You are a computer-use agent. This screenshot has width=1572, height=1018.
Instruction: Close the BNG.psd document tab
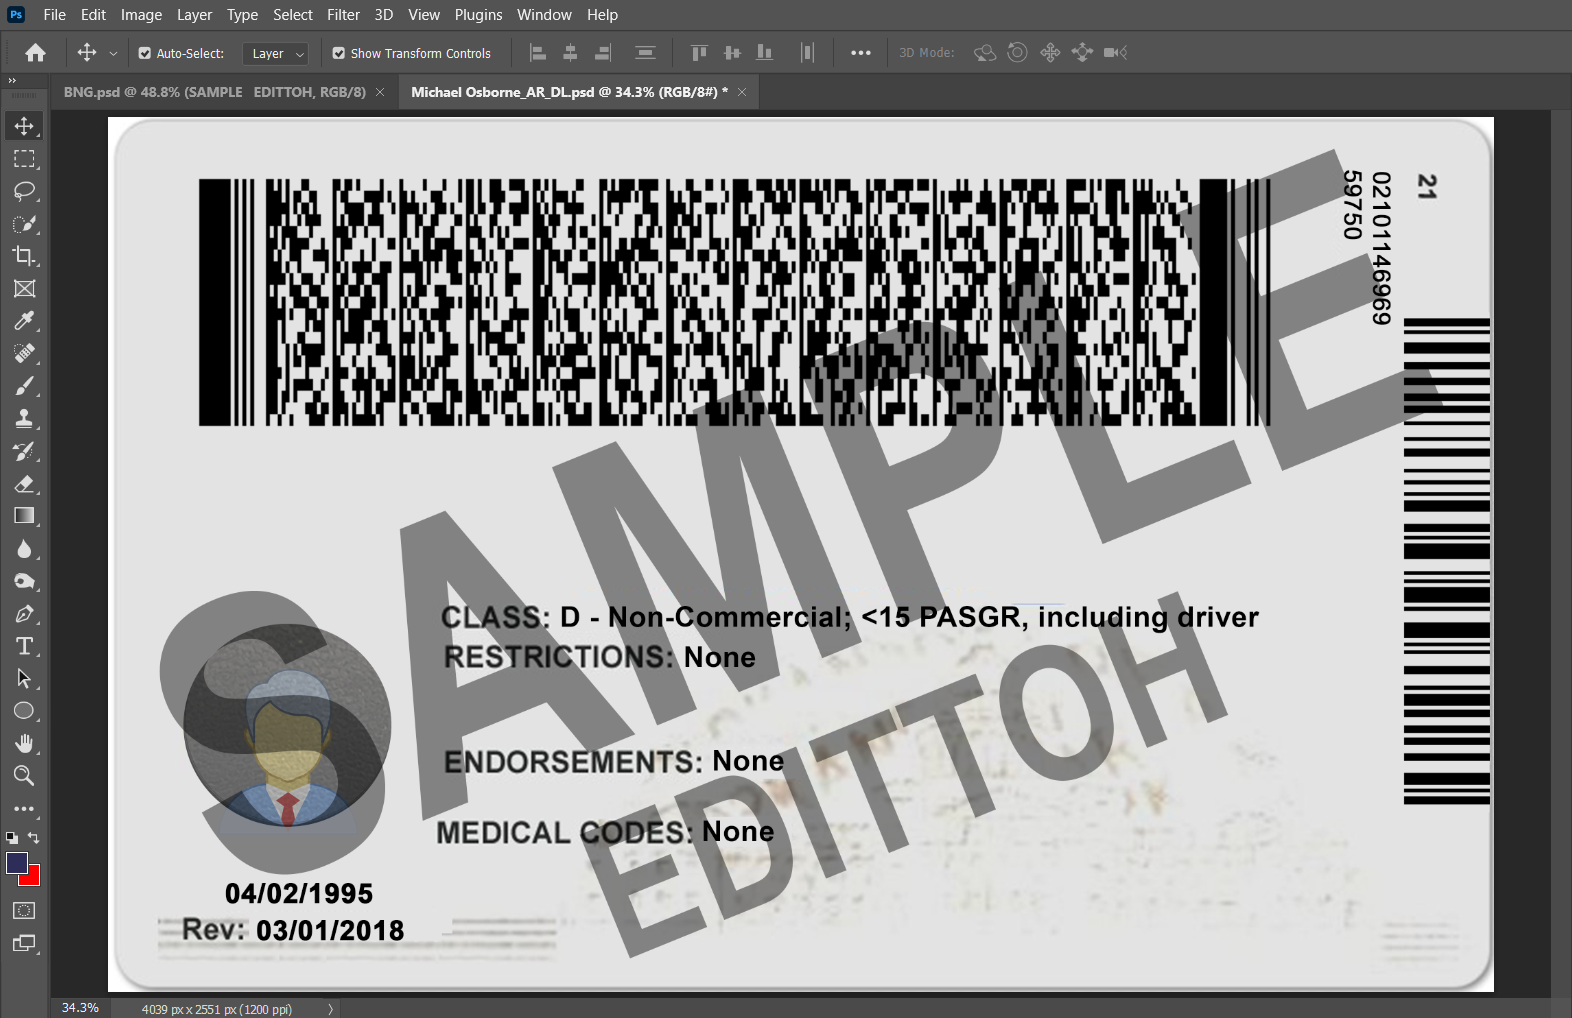click(x=380, y=92)
